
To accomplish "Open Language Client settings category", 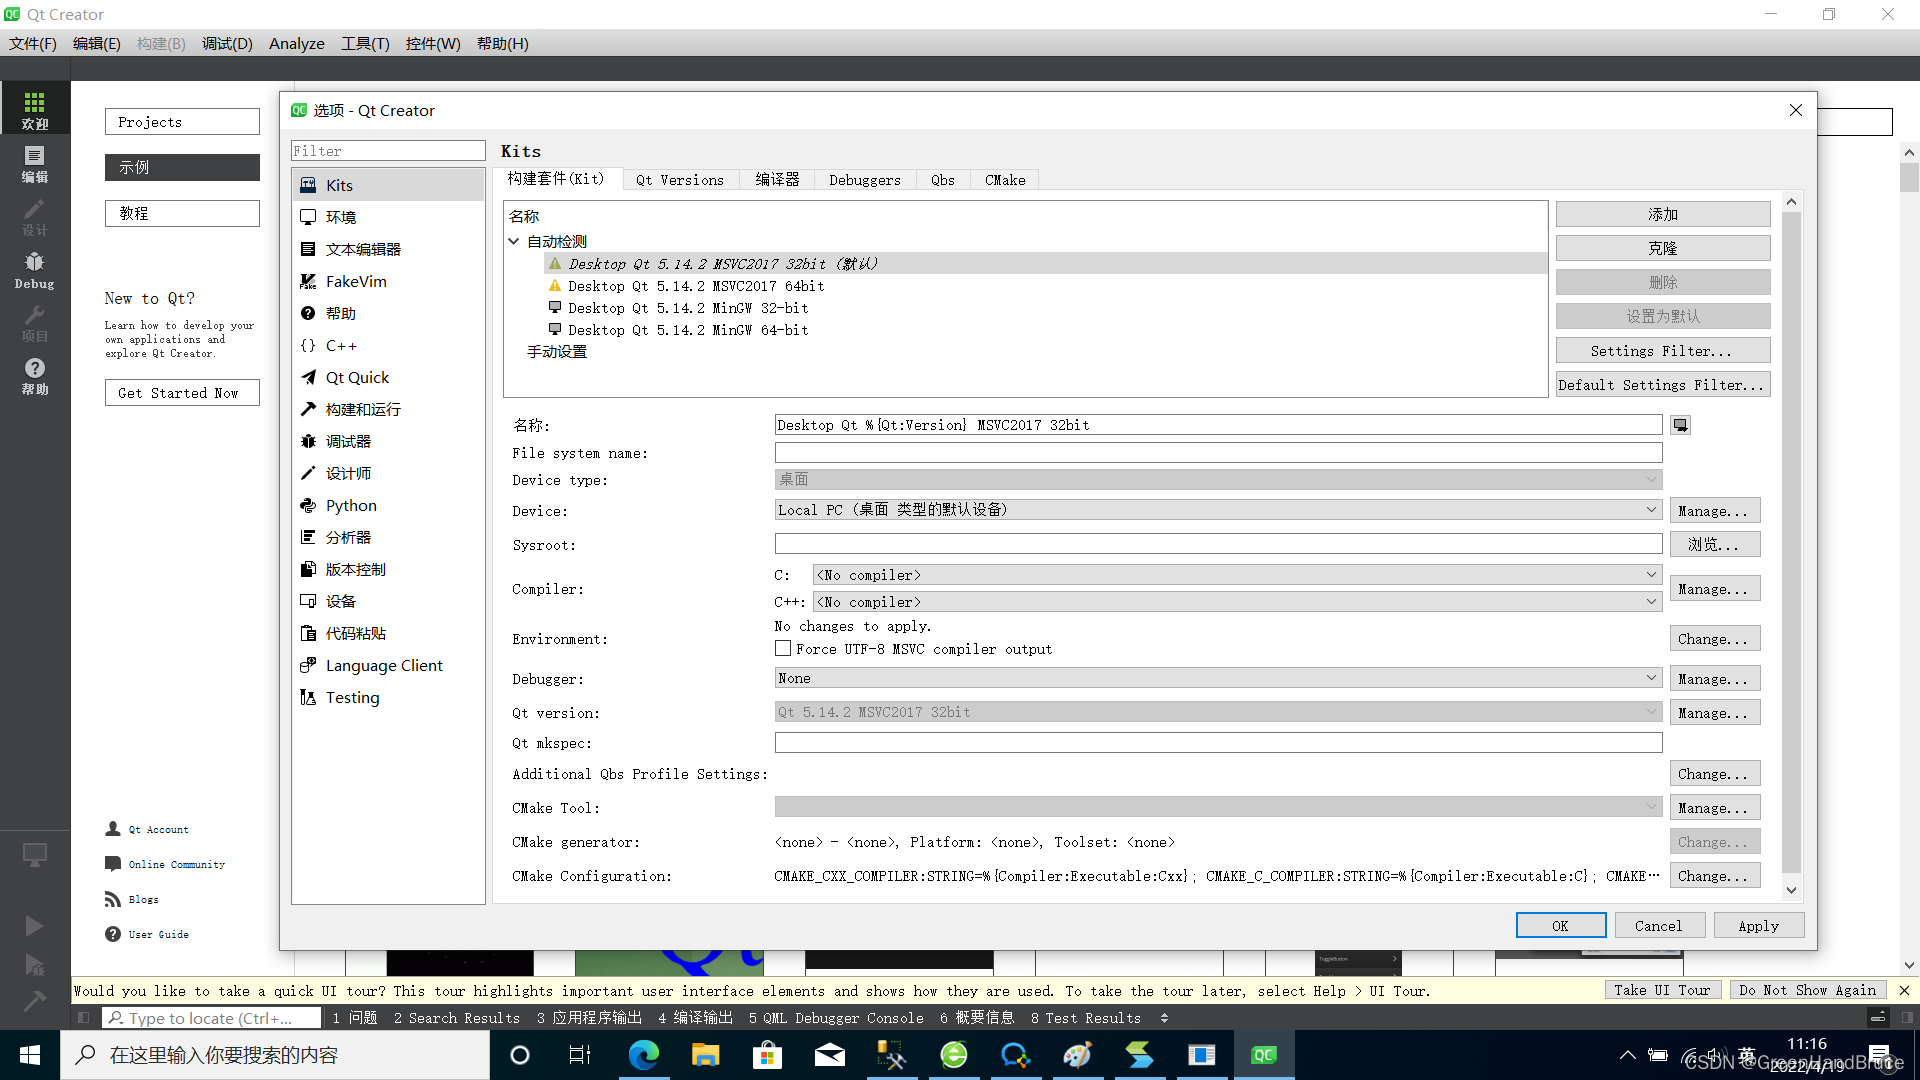I will (x=384, y=666).
